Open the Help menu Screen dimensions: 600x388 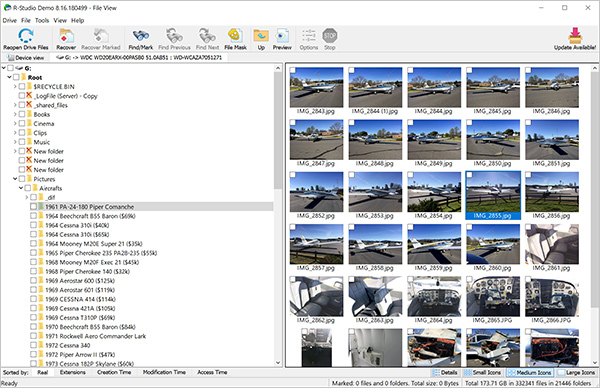(x=77, y=20)
